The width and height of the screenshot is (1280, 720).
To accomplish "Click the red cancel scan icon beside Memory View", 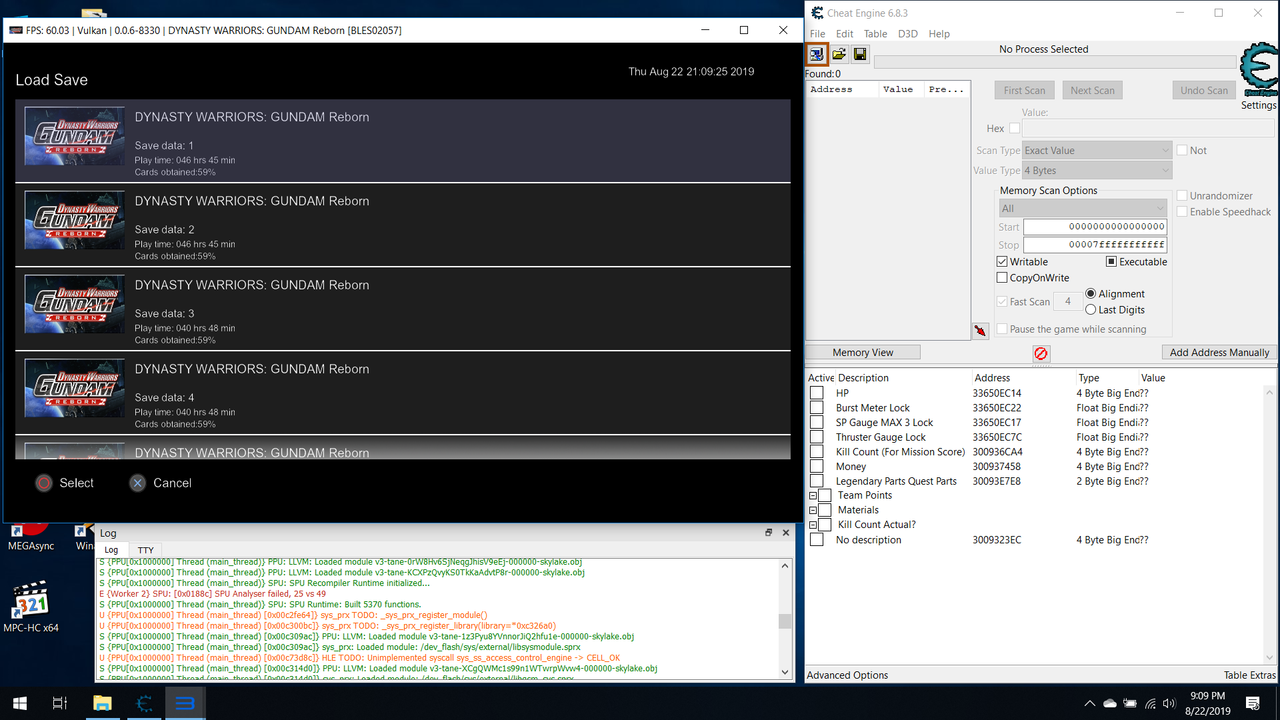I will (1041, 353).
